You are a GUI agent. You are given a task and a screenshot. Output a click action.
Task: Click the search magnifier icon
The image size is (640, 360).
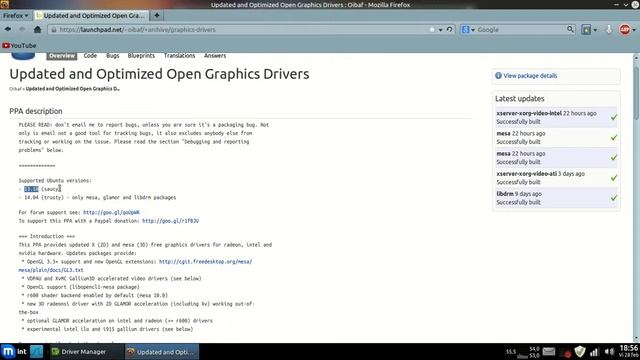click(x=570, y=29)
